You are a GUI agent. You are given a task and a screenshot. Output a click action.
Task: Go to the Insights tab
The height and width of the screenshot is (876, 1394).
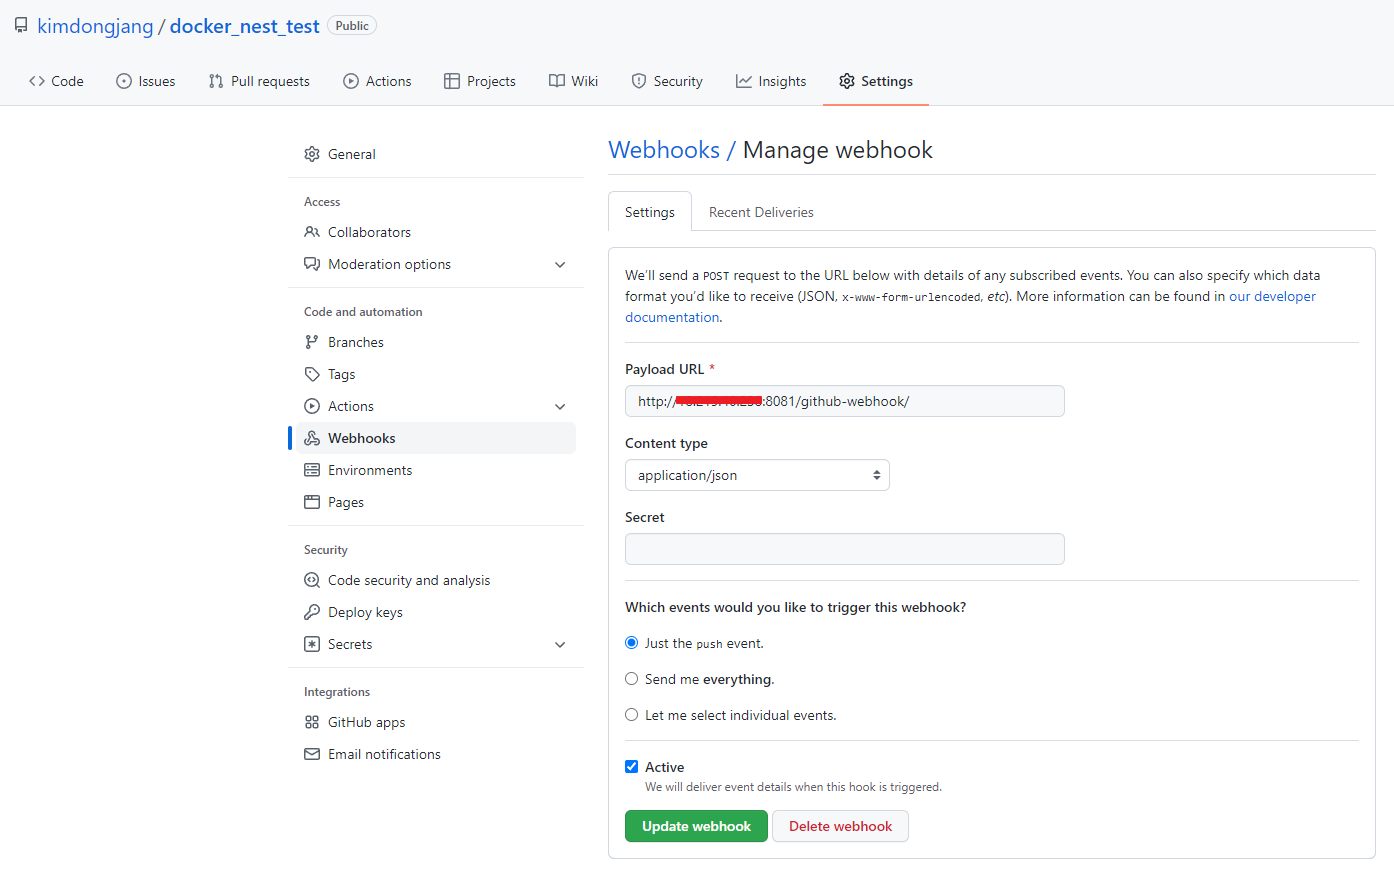(x=771, y=81)
